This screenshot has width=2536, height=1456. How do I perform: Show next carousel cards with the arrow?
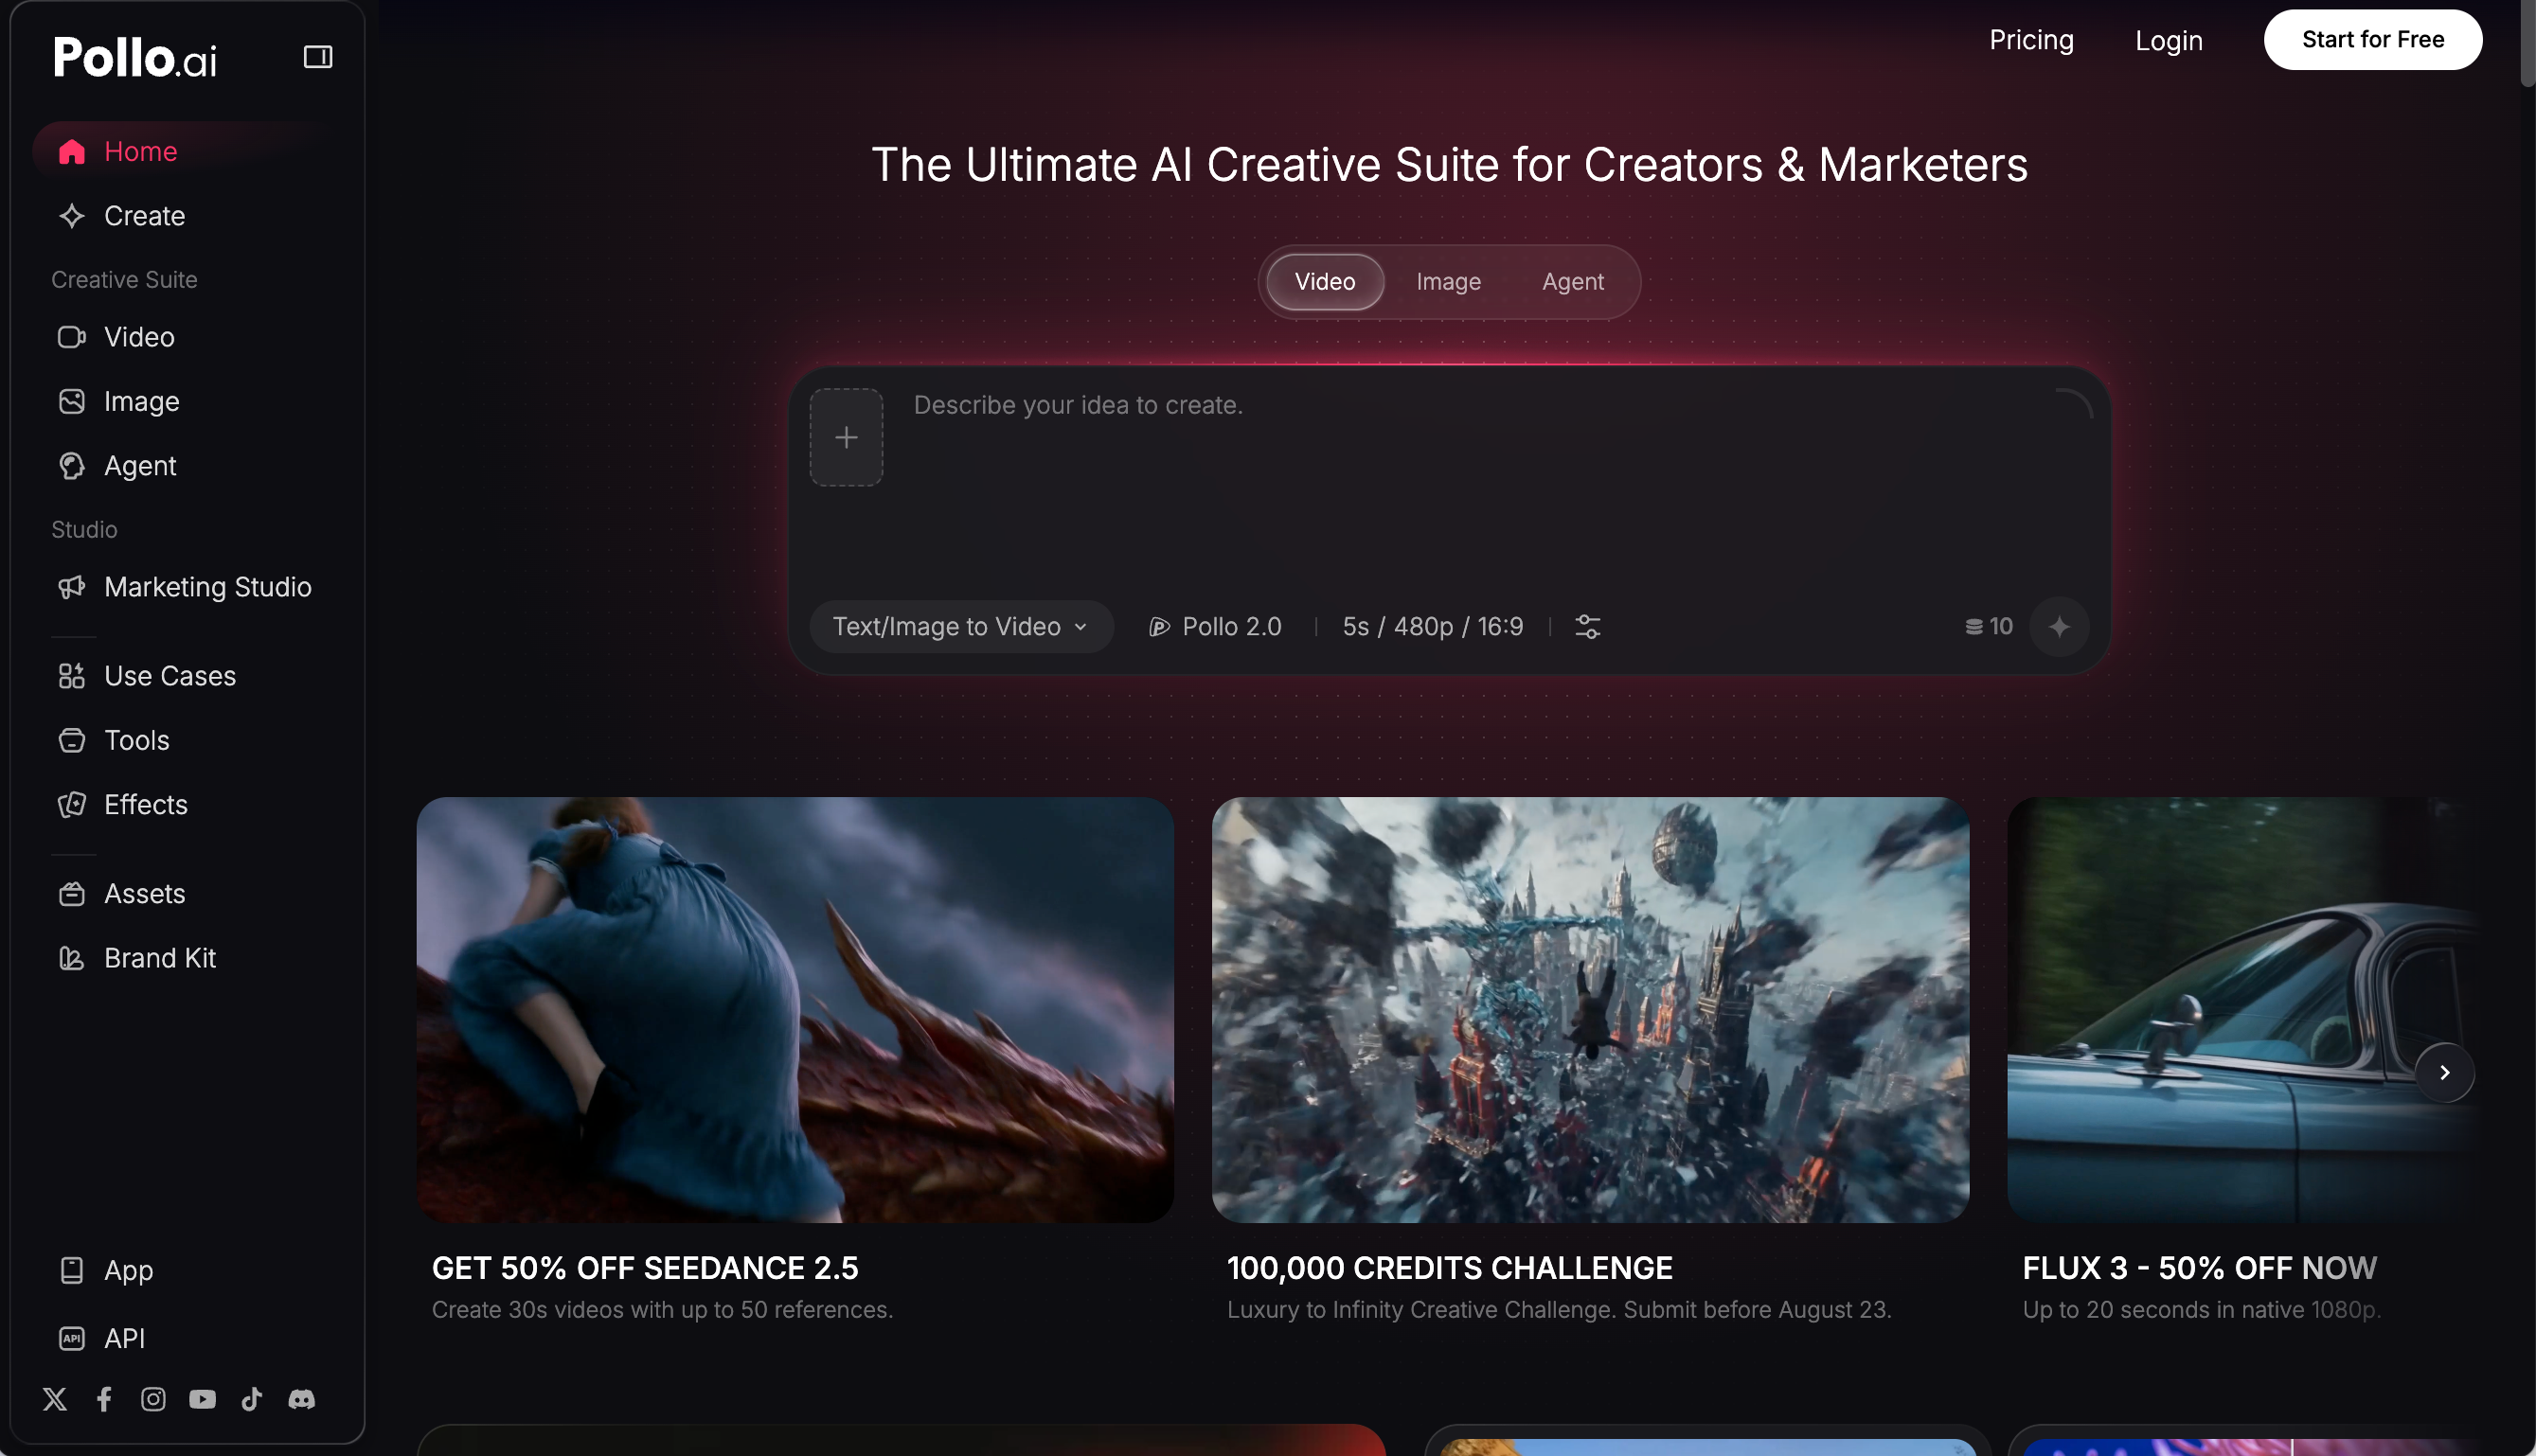(x=2445, y=1073)
